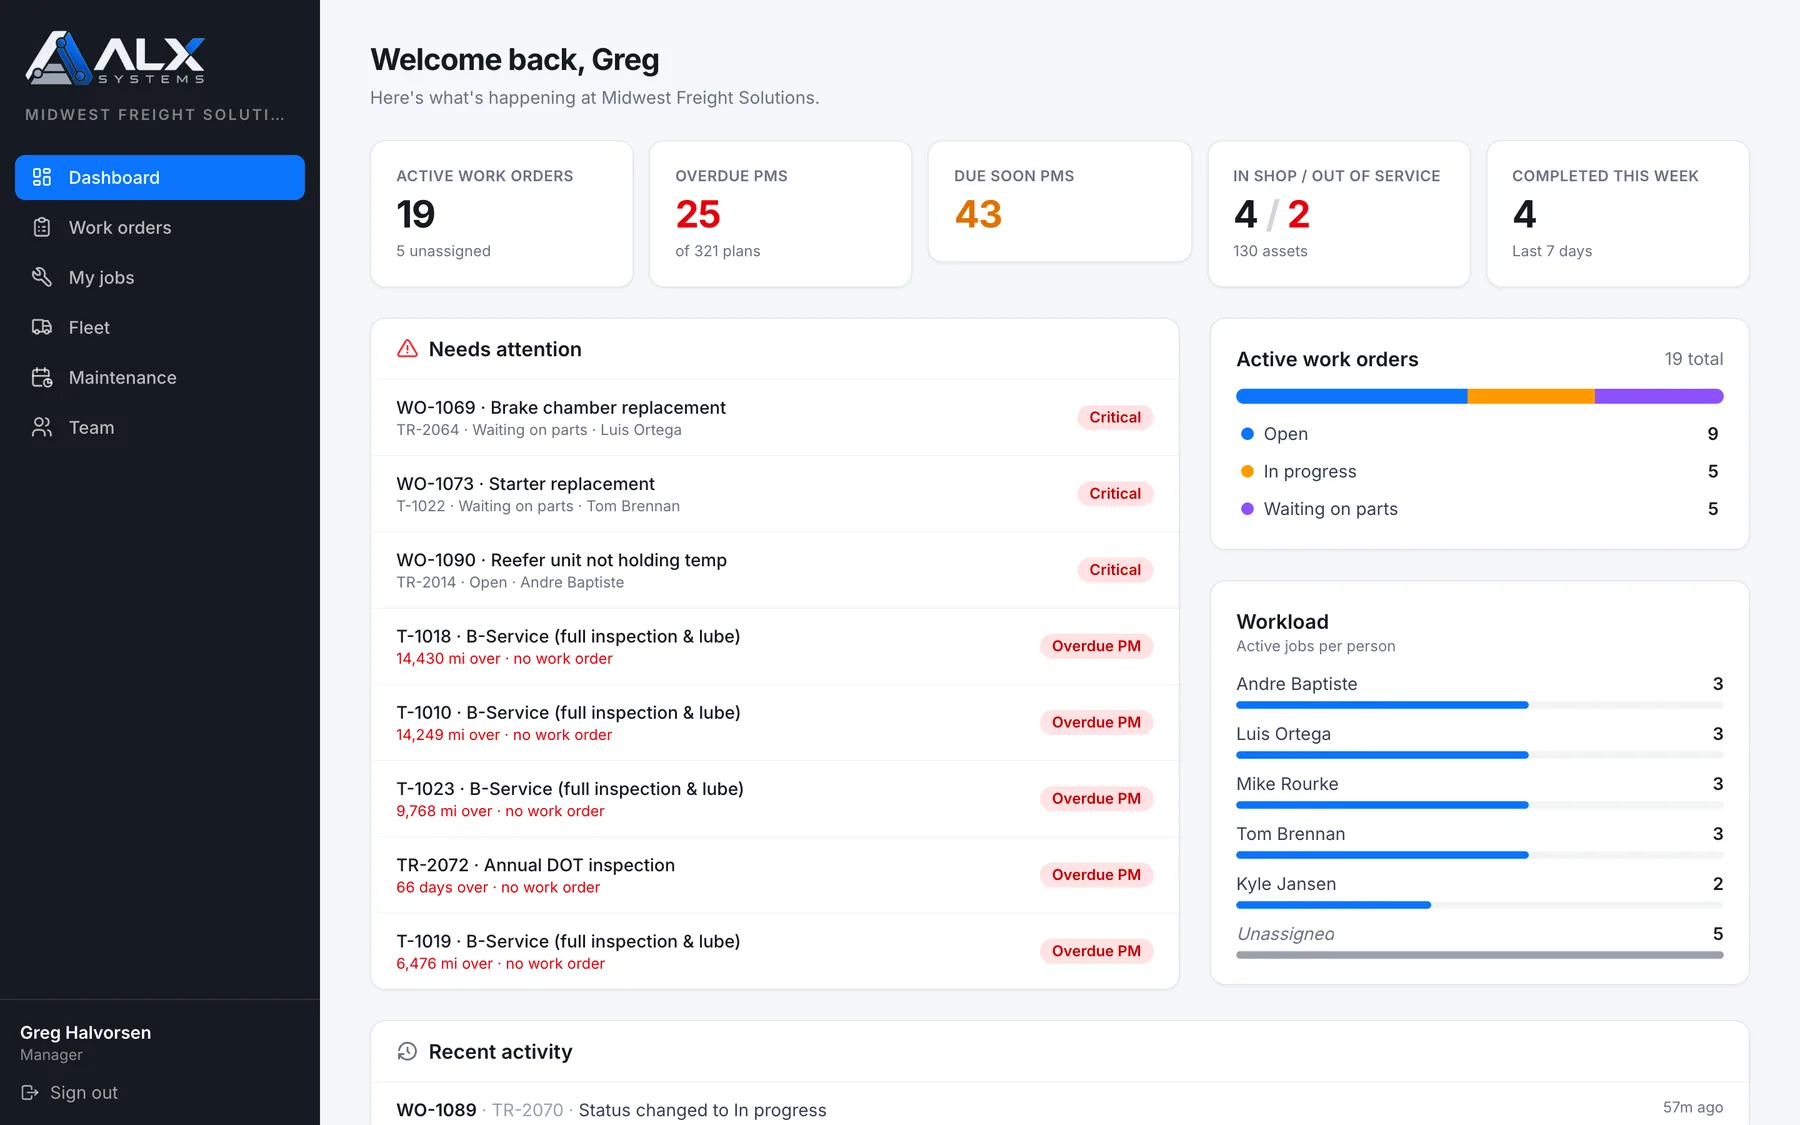Click Greg Halvorsen's profile name

(86, 1032)
